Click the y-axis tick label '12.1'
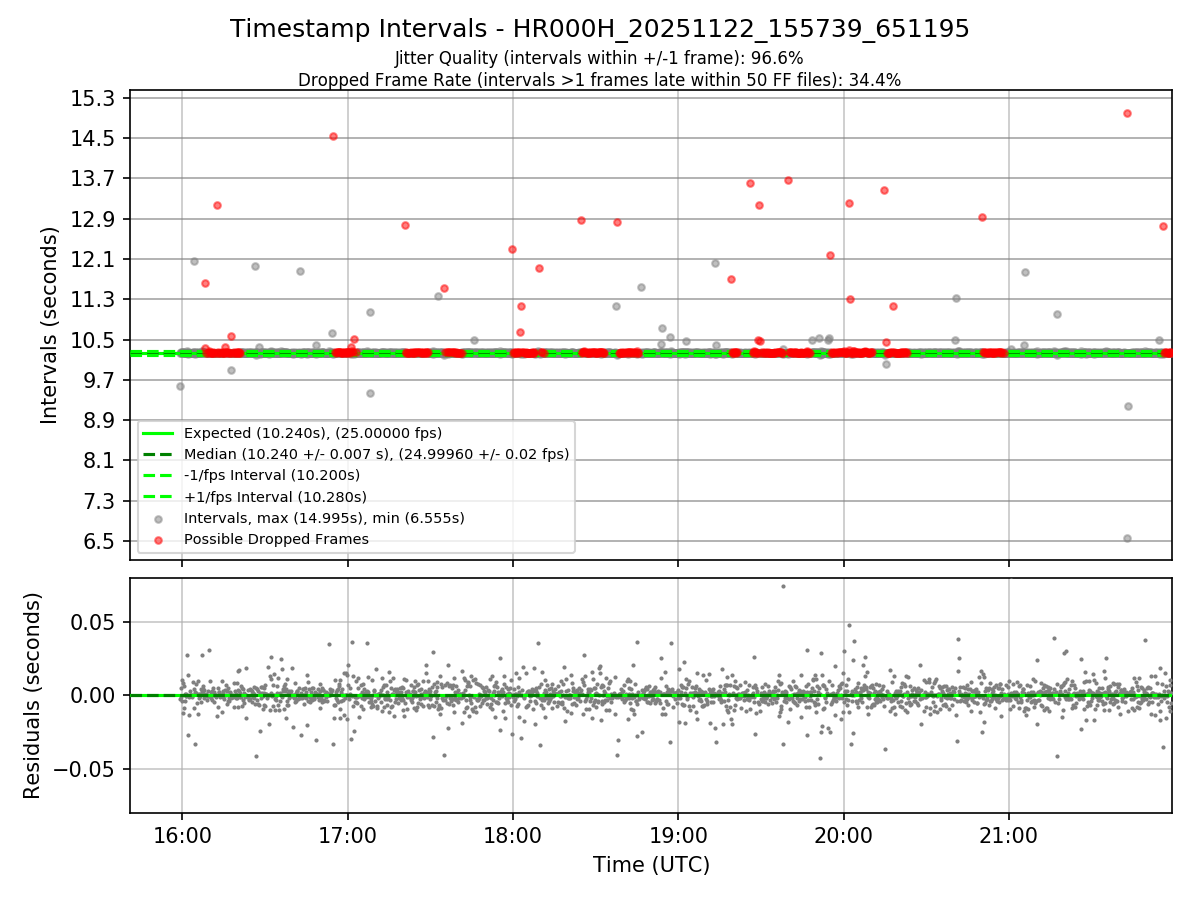 pyautogui.click(x=95, y=260)
